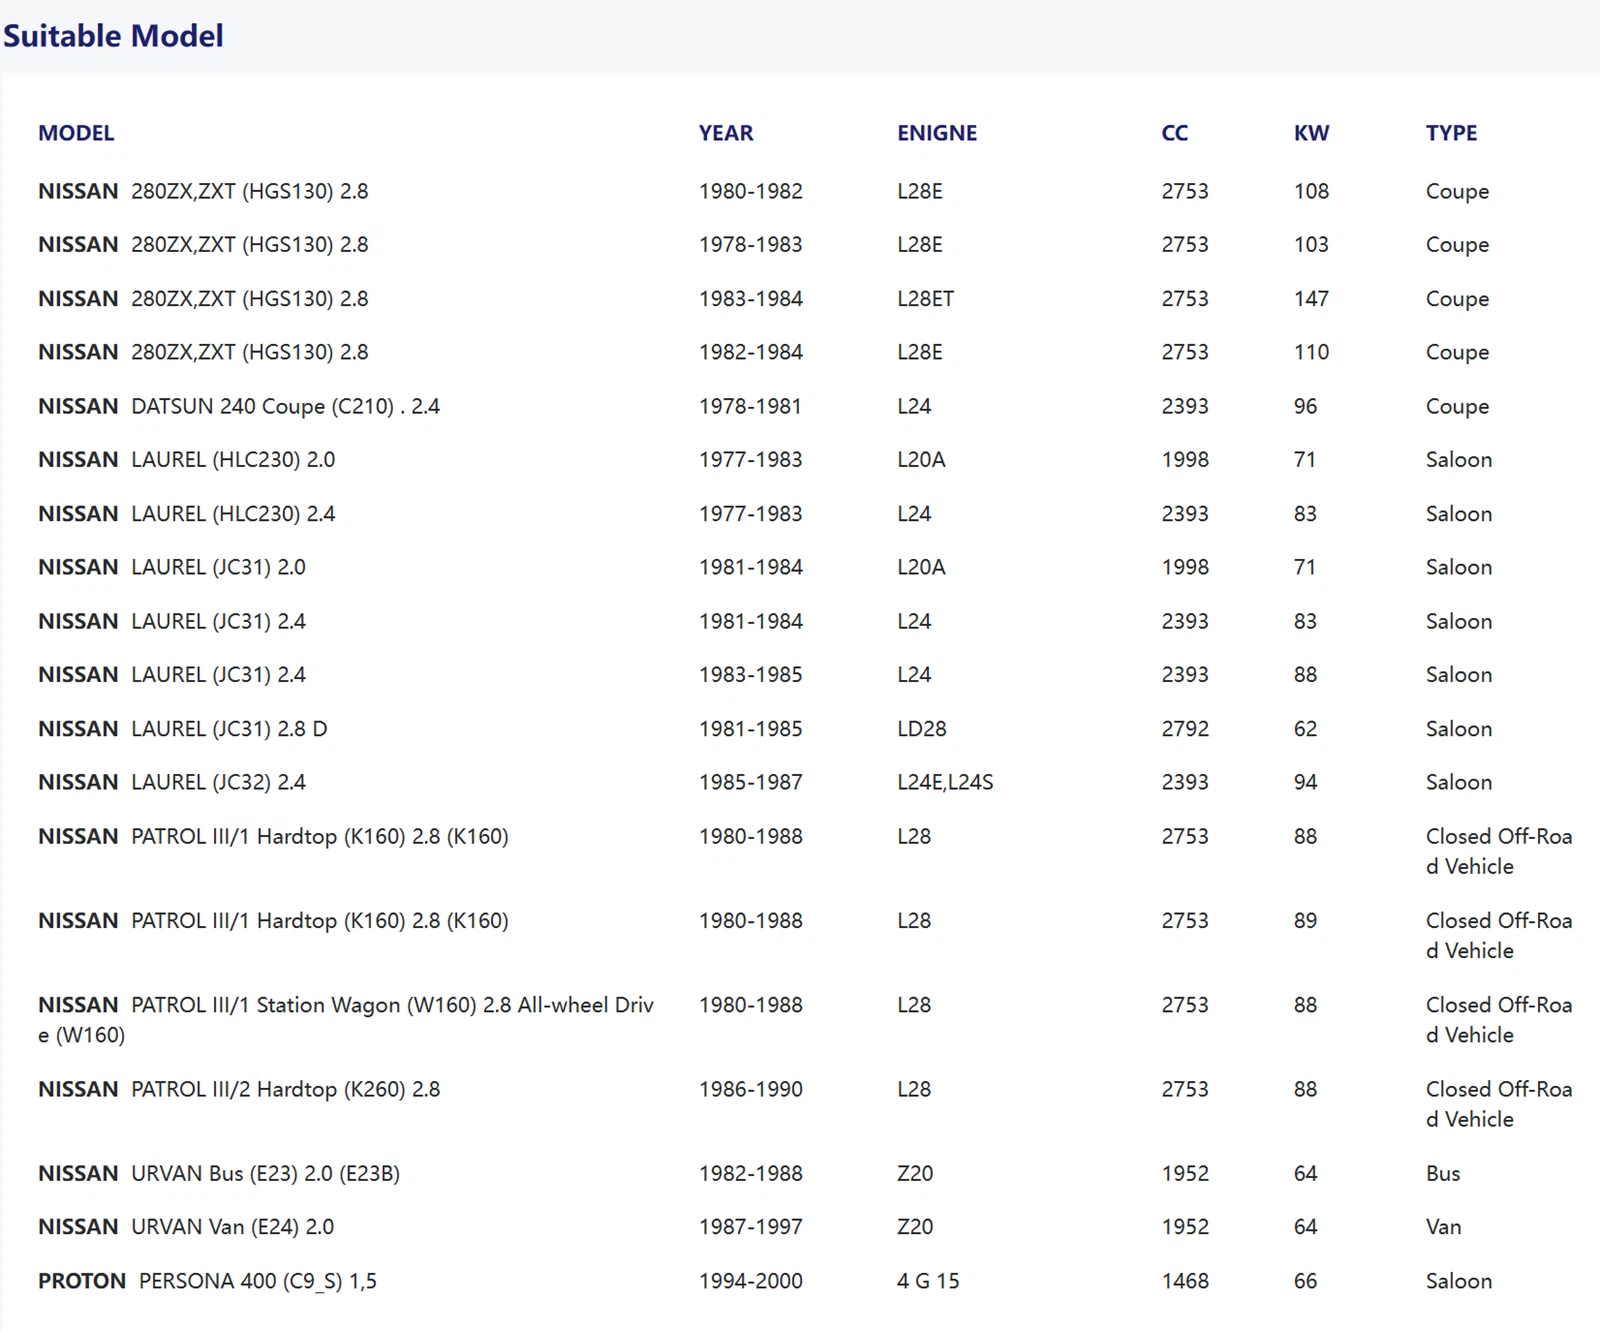Select the 147 KW value cell
The image size is (1600, 1332).
pos(1310,299)
